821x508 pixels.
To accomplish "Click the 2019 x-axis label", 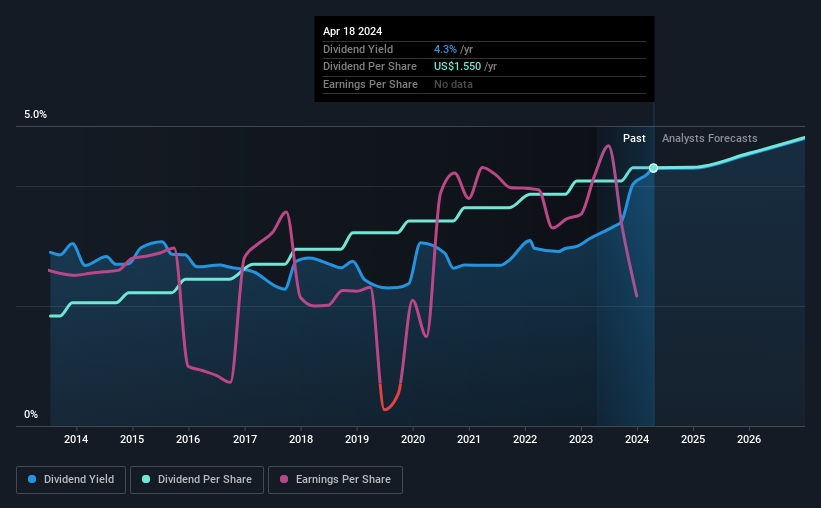I will [357, 439].
